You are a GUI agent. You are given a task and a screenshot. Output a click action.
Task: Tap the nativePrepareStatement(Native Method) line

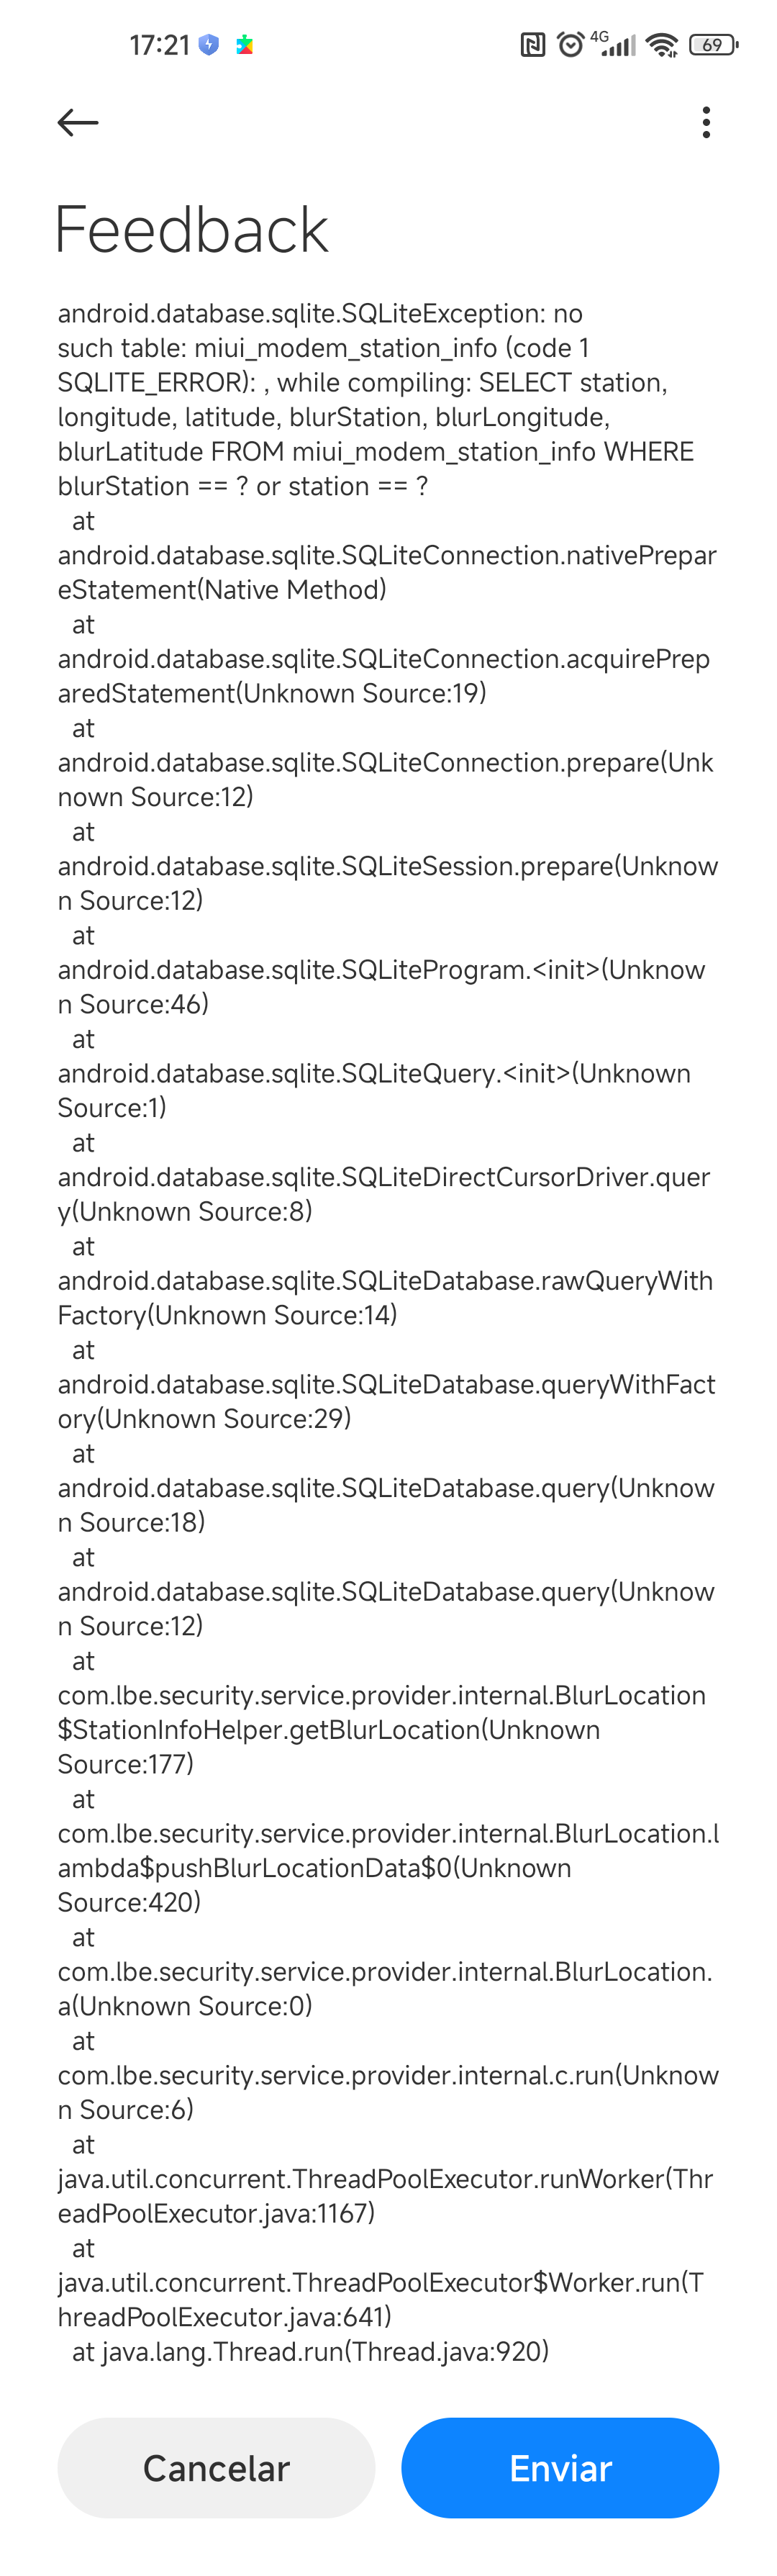387,572
